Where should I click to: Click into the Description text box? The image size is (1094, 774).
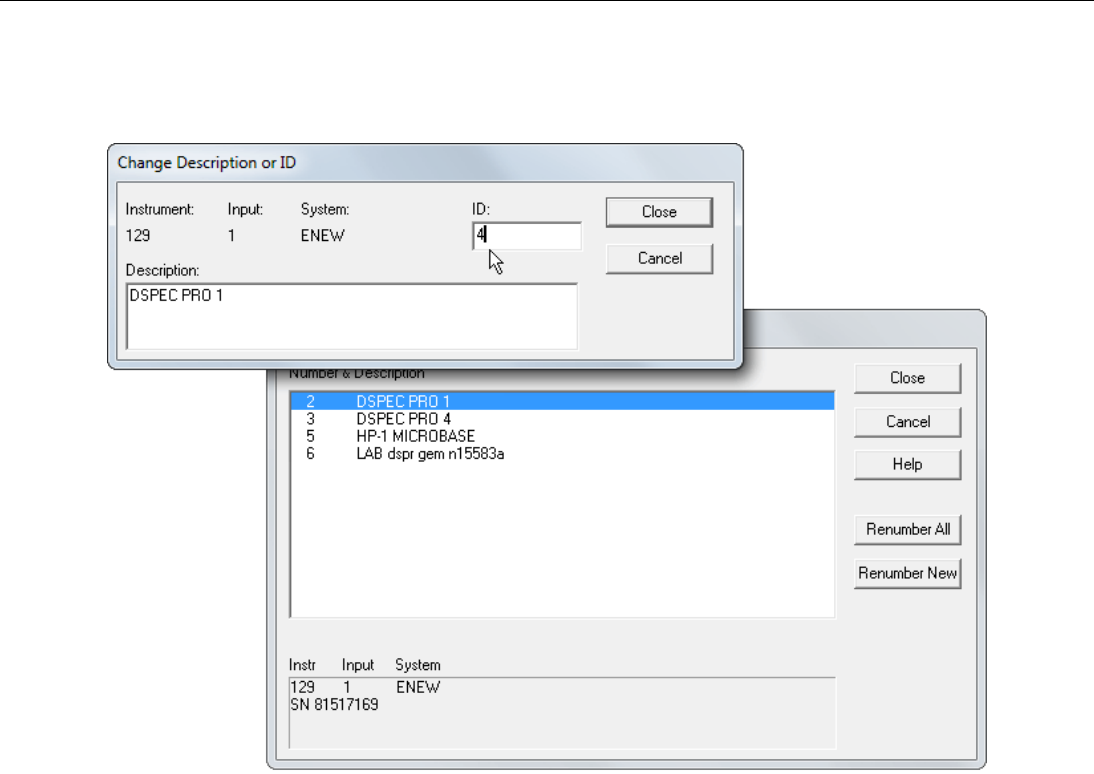[x=352, y=316]
